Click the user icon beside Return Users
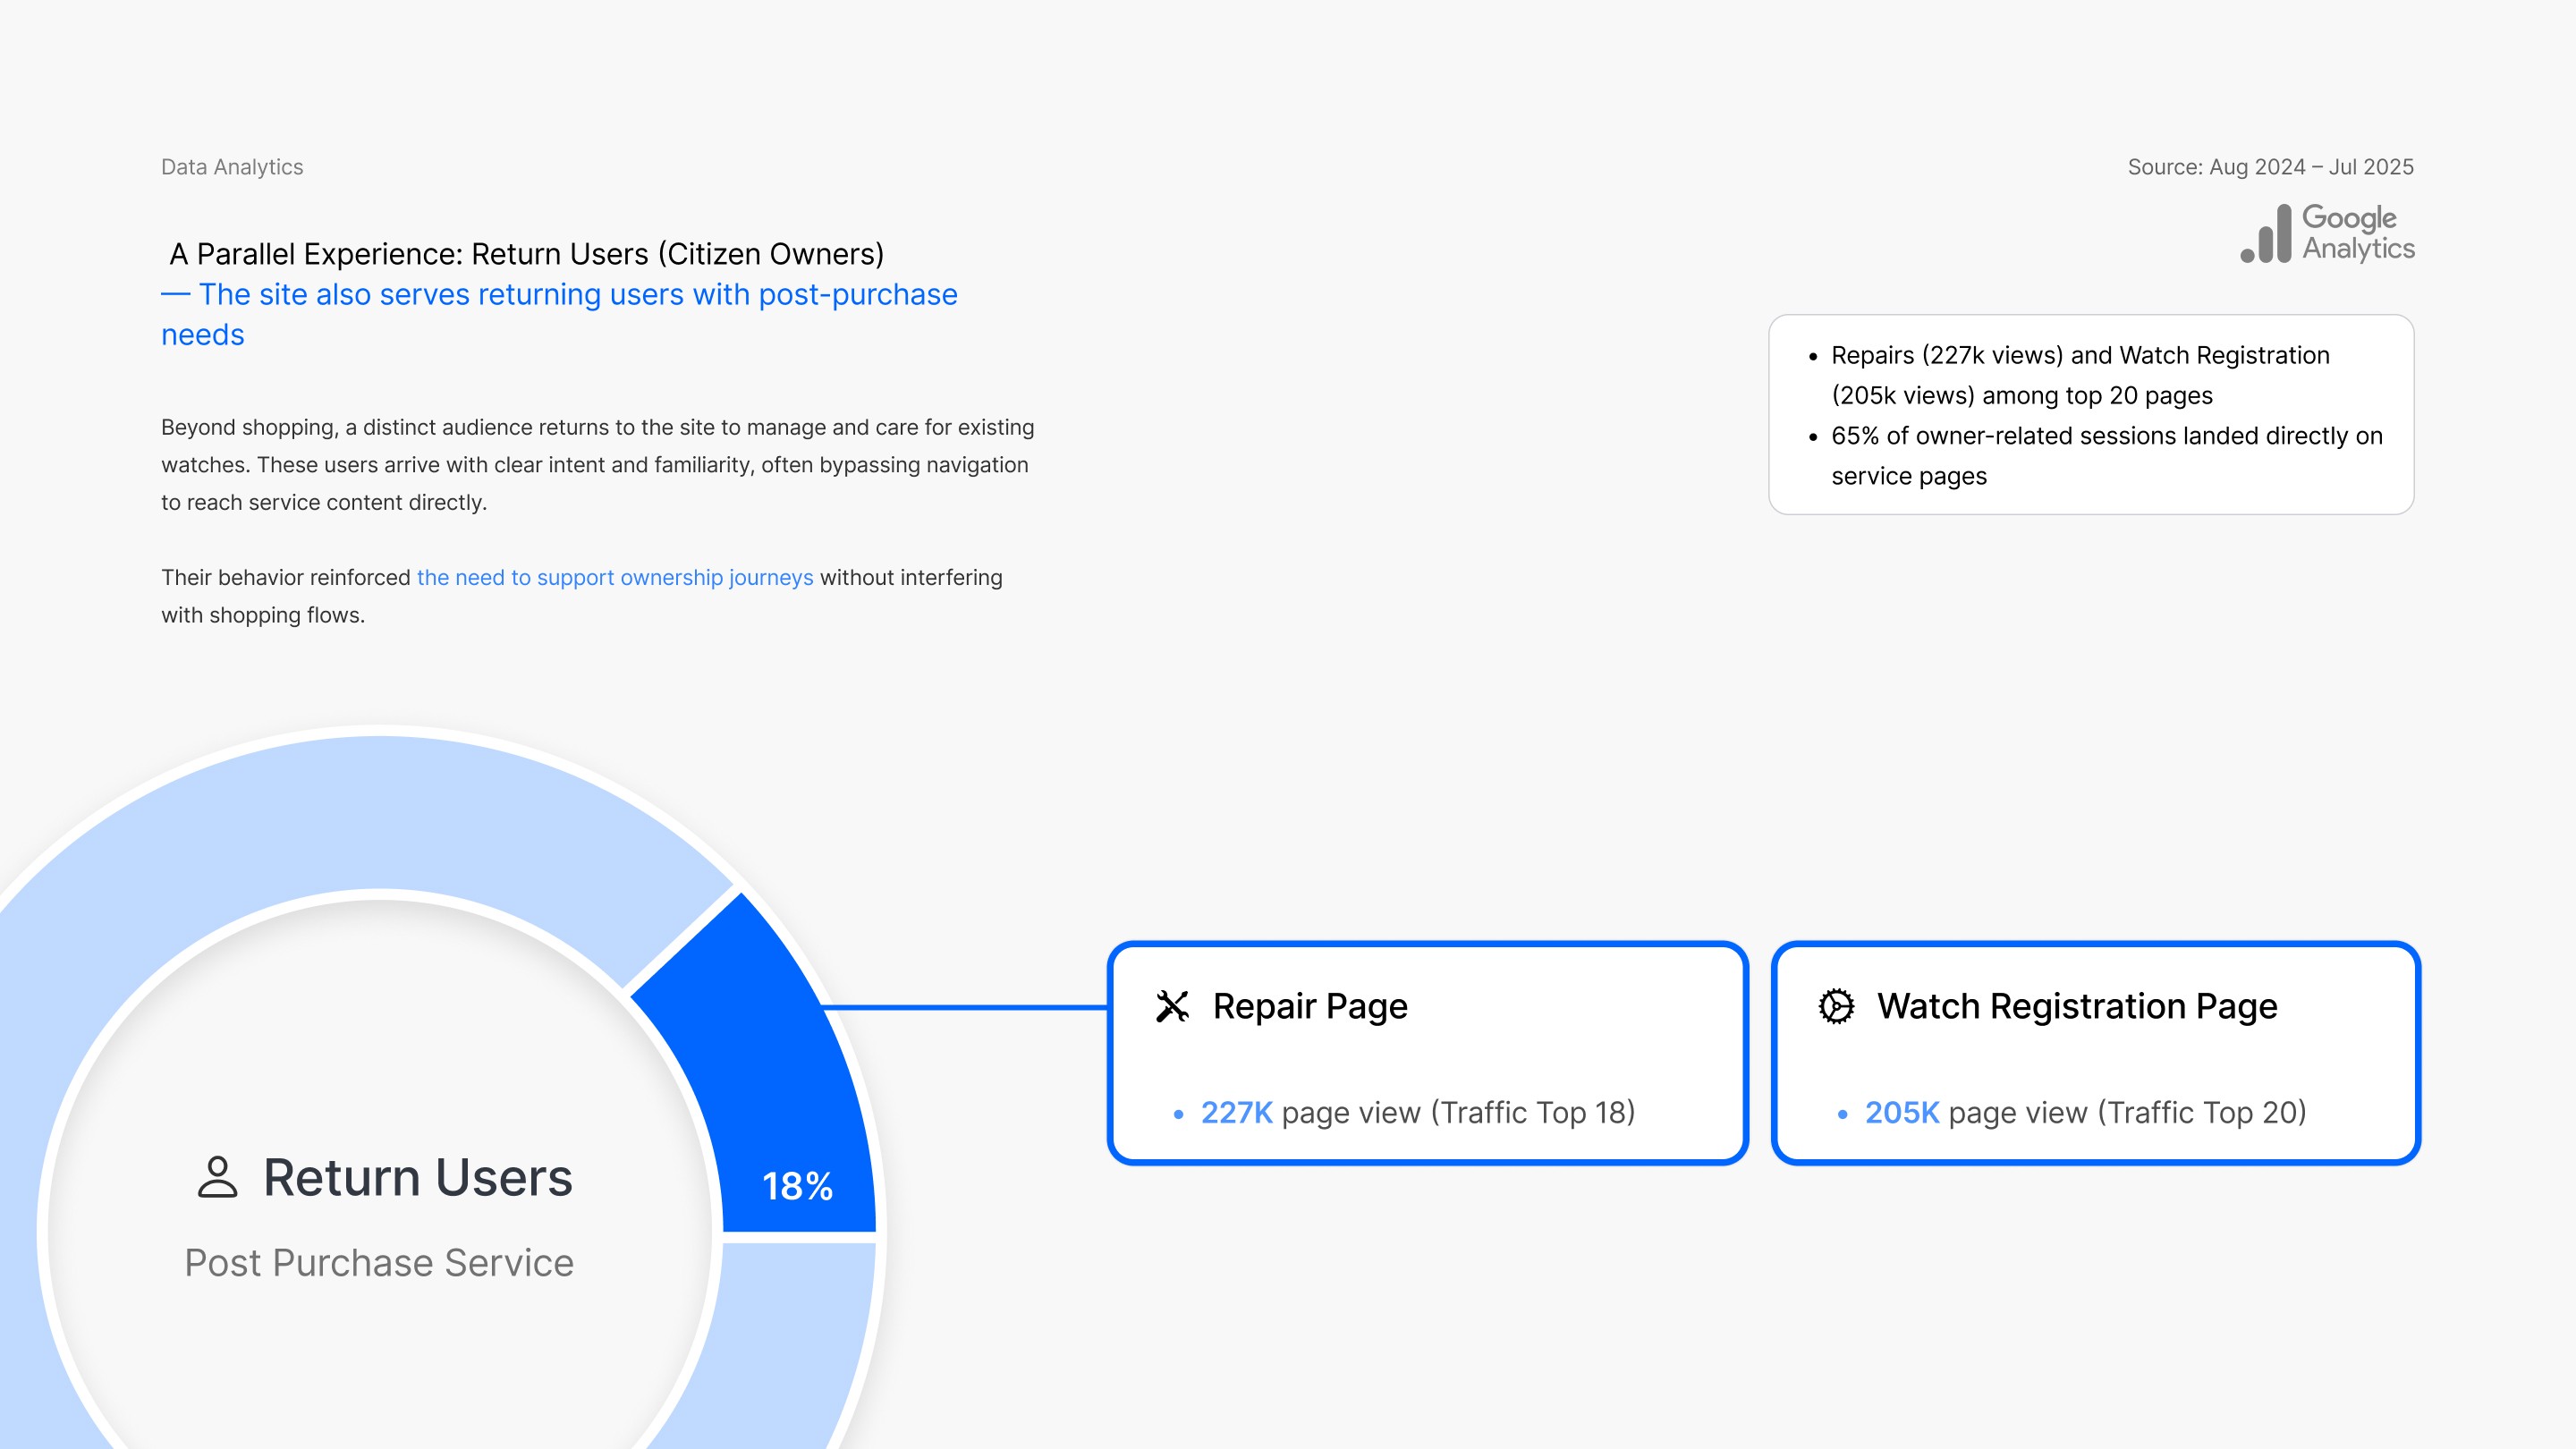 (217, 1177)
